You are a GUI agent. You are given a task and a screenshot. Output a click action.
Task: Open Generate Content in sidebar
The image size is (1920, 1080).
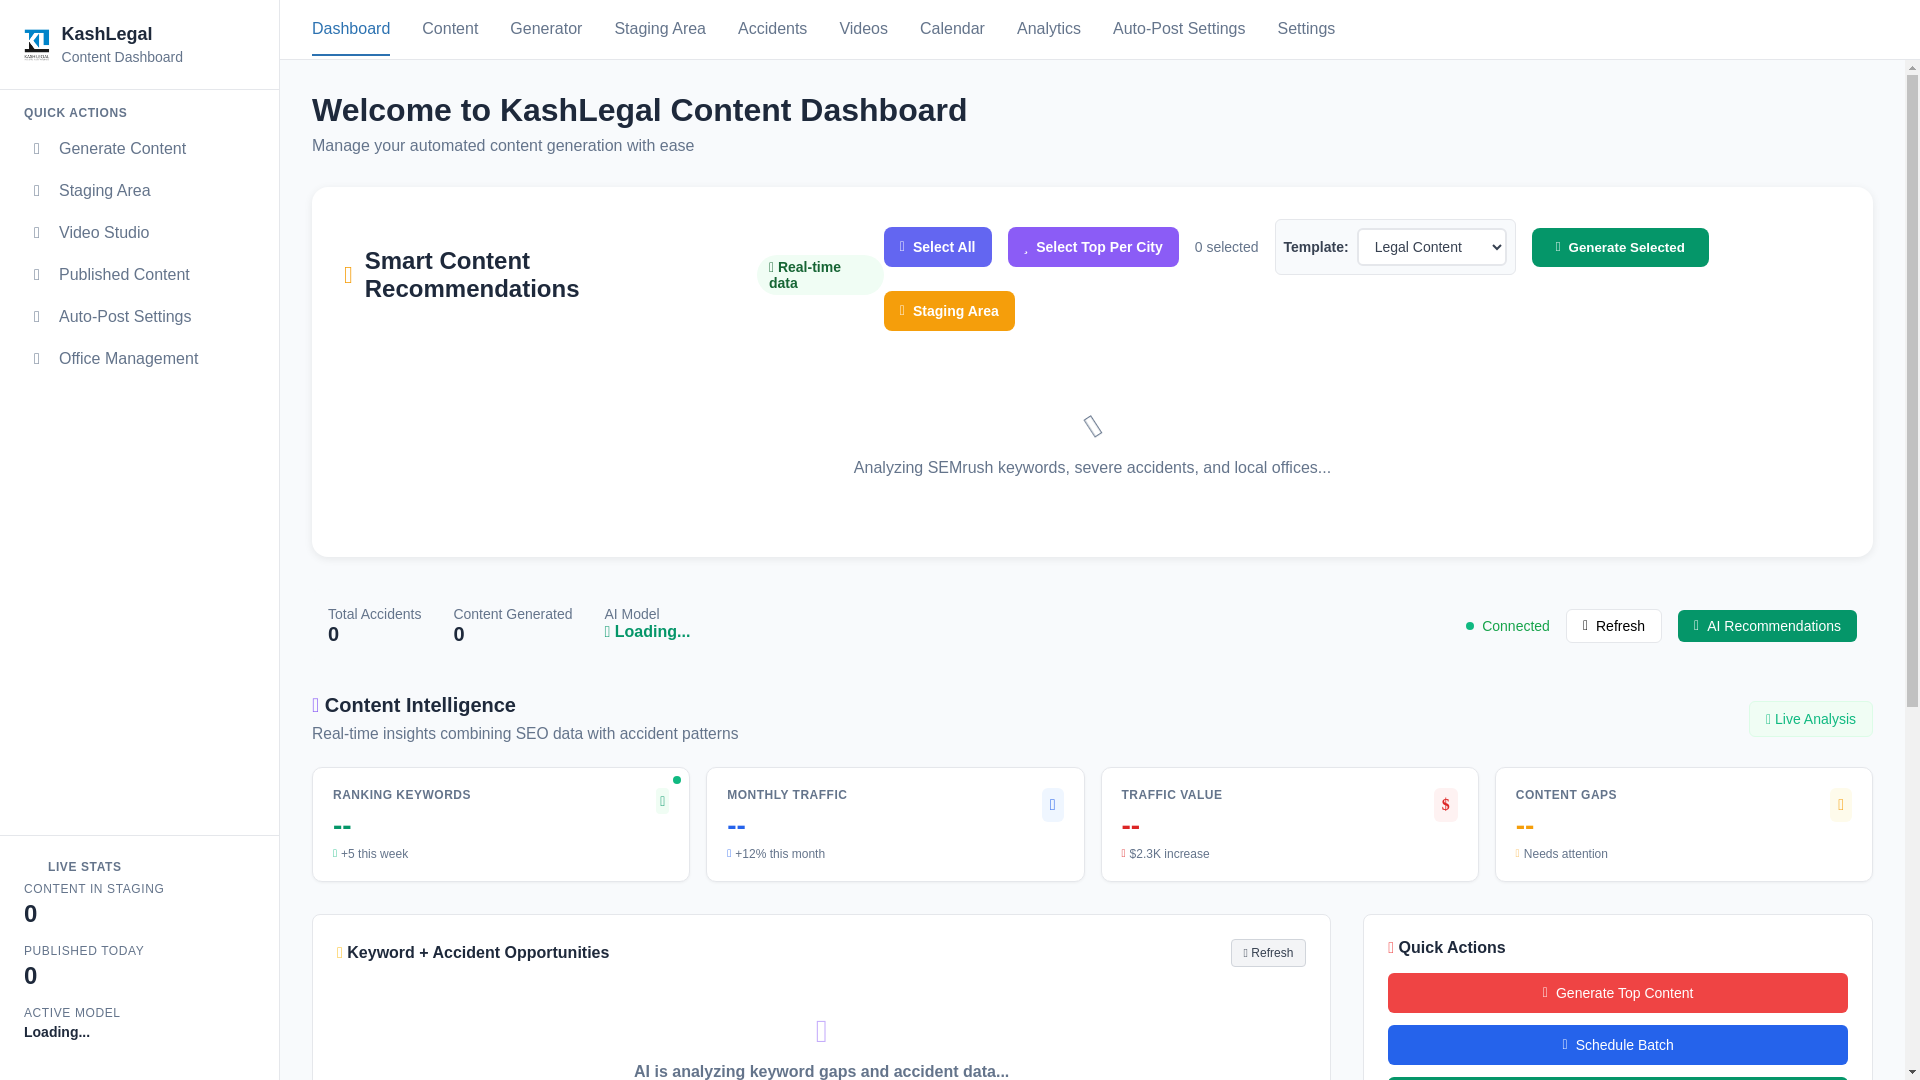pyautogui.click(x=139, y=149)
